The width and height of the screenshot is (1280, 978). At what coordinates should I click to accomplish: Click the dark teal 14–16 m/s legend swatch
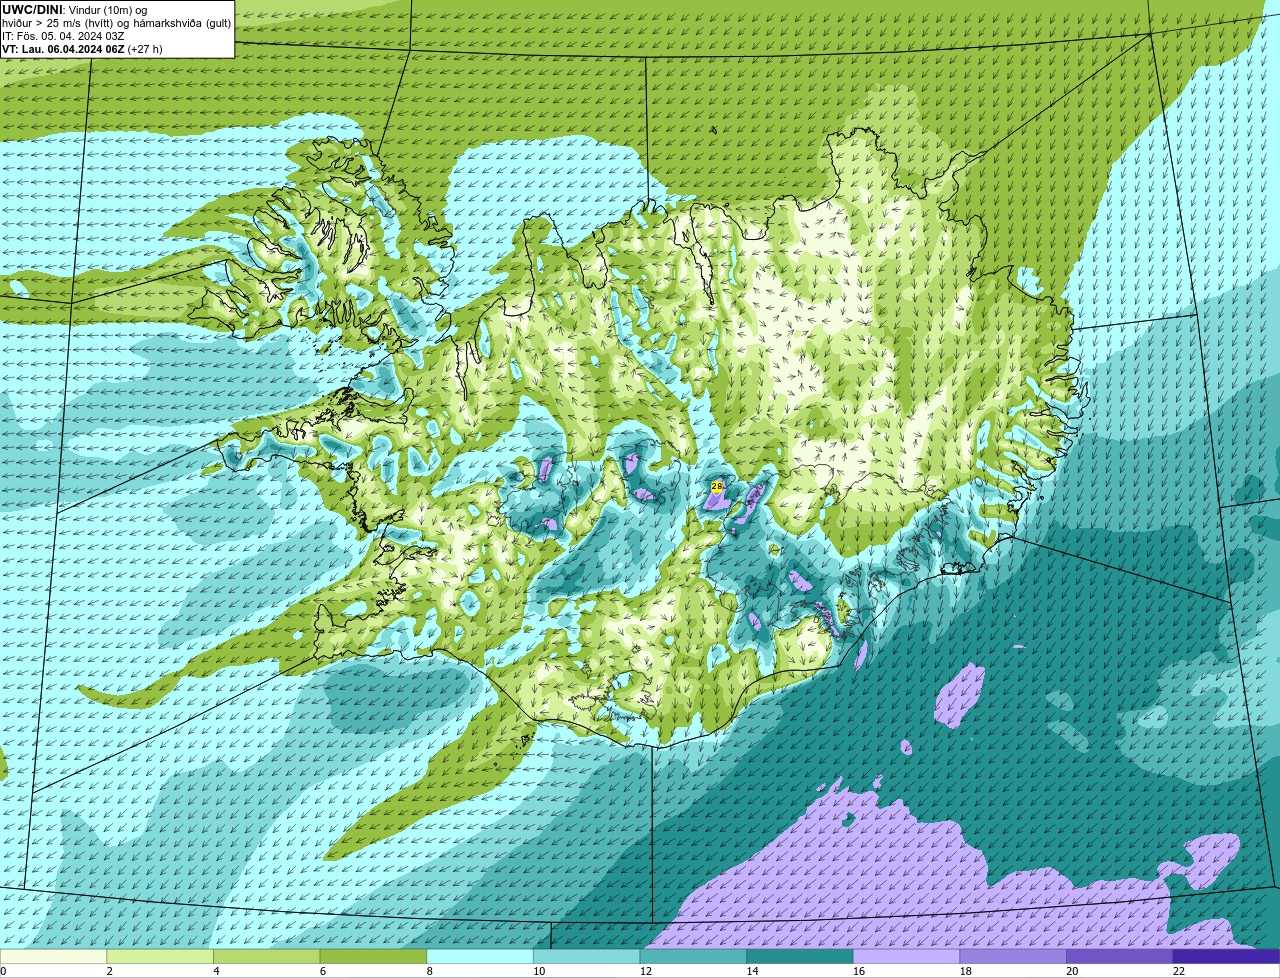800,956
